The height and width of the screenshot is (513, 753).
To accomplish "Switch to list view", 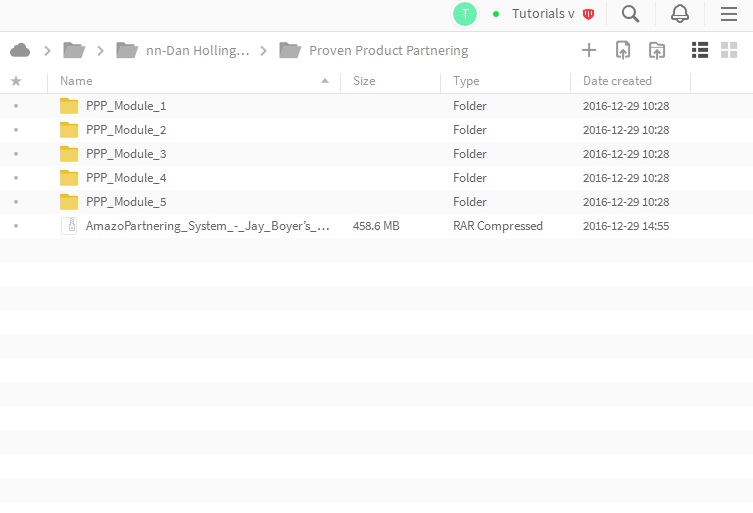I will click(700, 50).
